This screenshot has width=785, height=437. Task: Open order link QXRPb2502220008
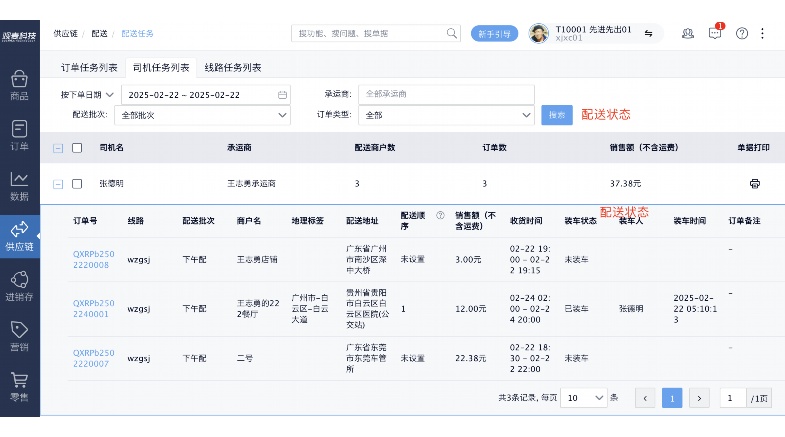tap(94, 259)
